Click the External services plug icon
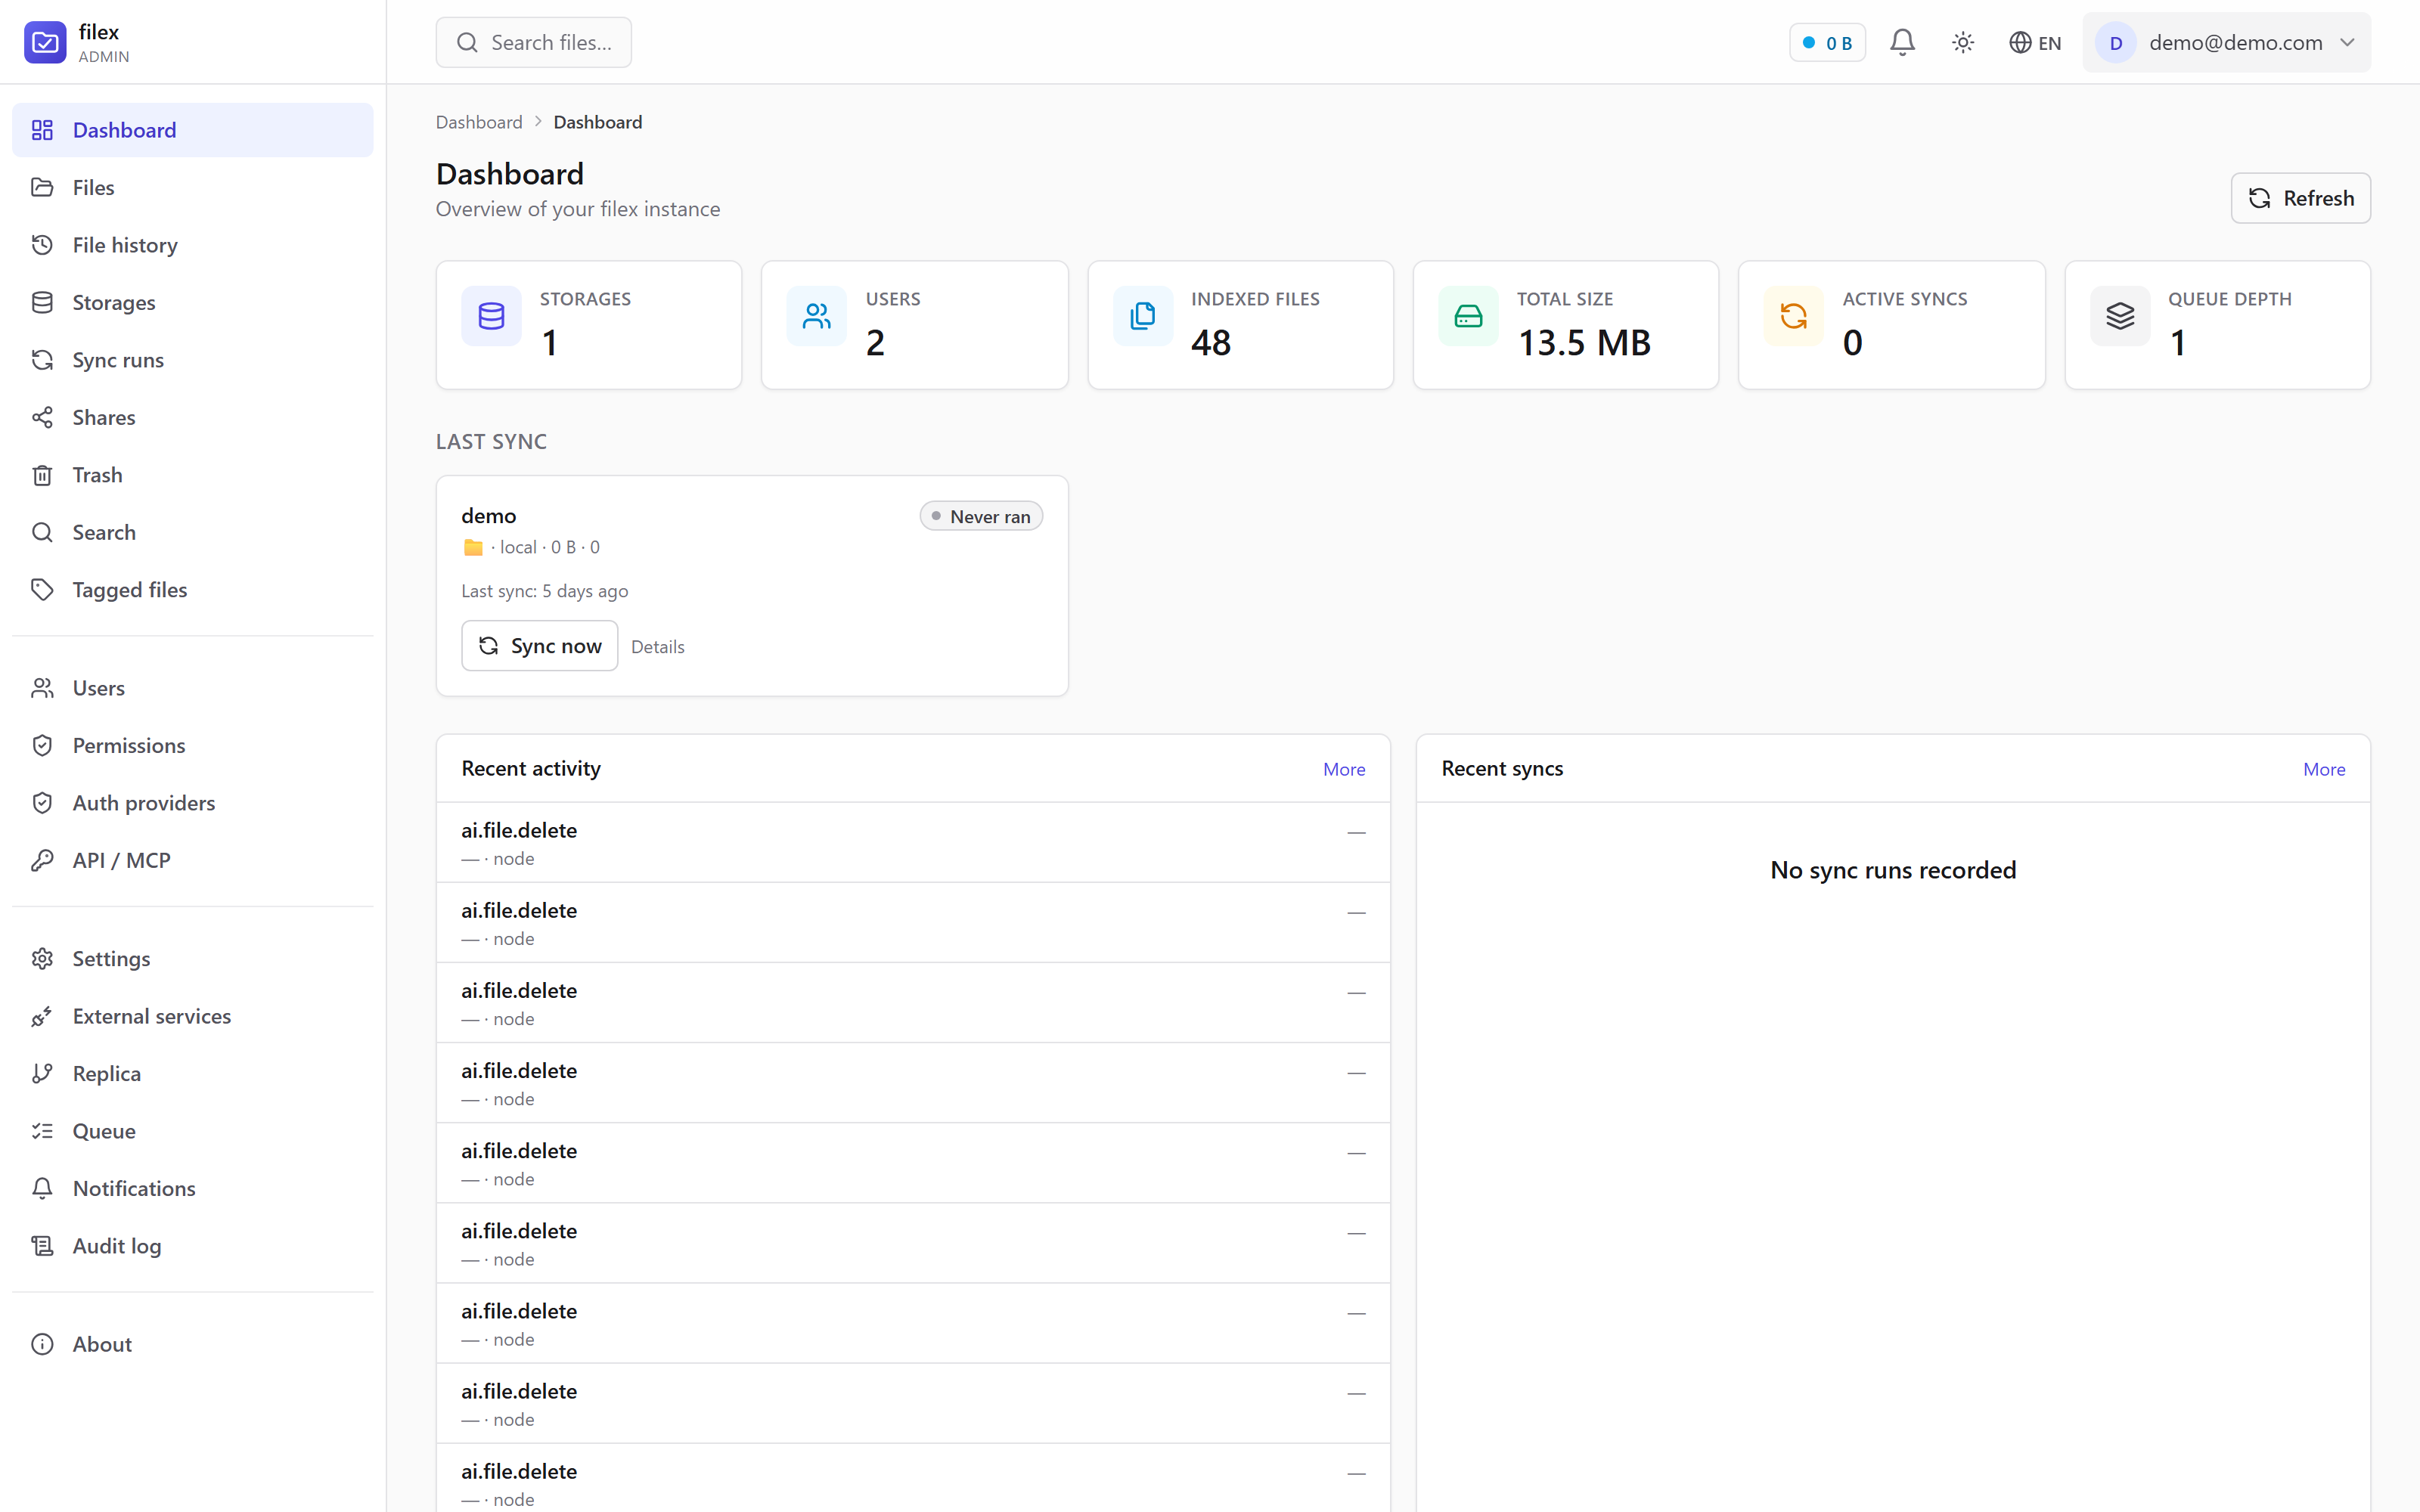The height and width of the screenshot is (1512, 2420). tap(42, 1016)
